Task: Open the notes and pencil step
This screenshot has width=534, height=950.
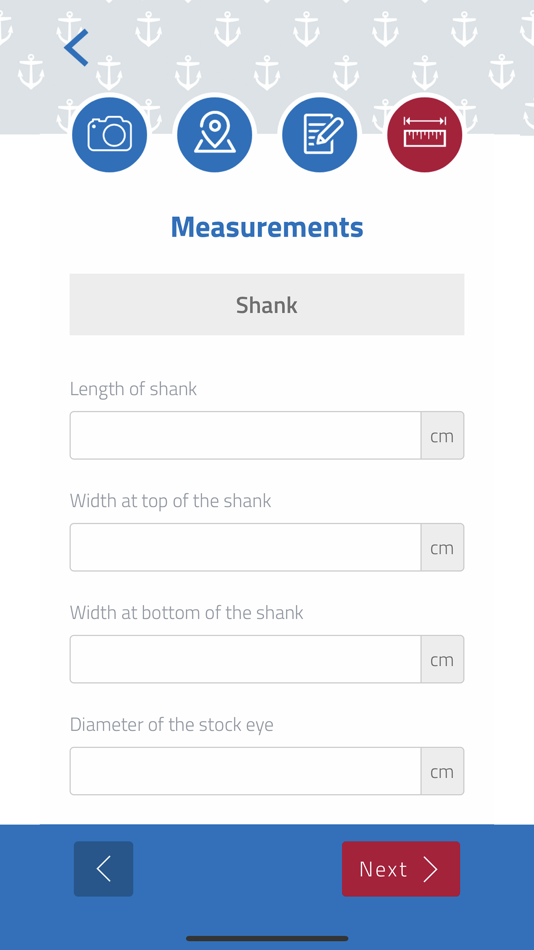Action: [319, 135]
